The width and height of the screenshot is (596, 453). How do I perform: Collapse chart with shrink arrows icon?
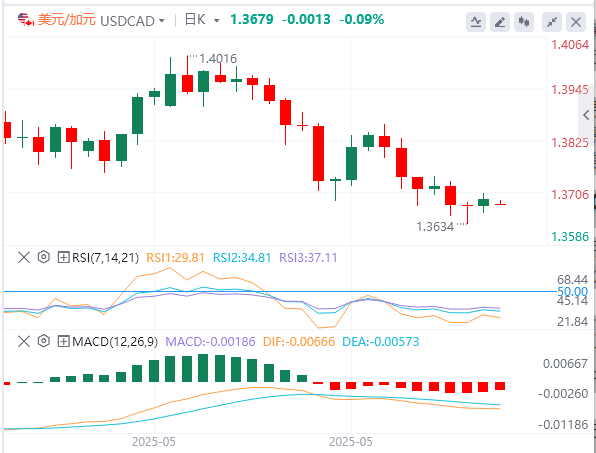[552, 22]
